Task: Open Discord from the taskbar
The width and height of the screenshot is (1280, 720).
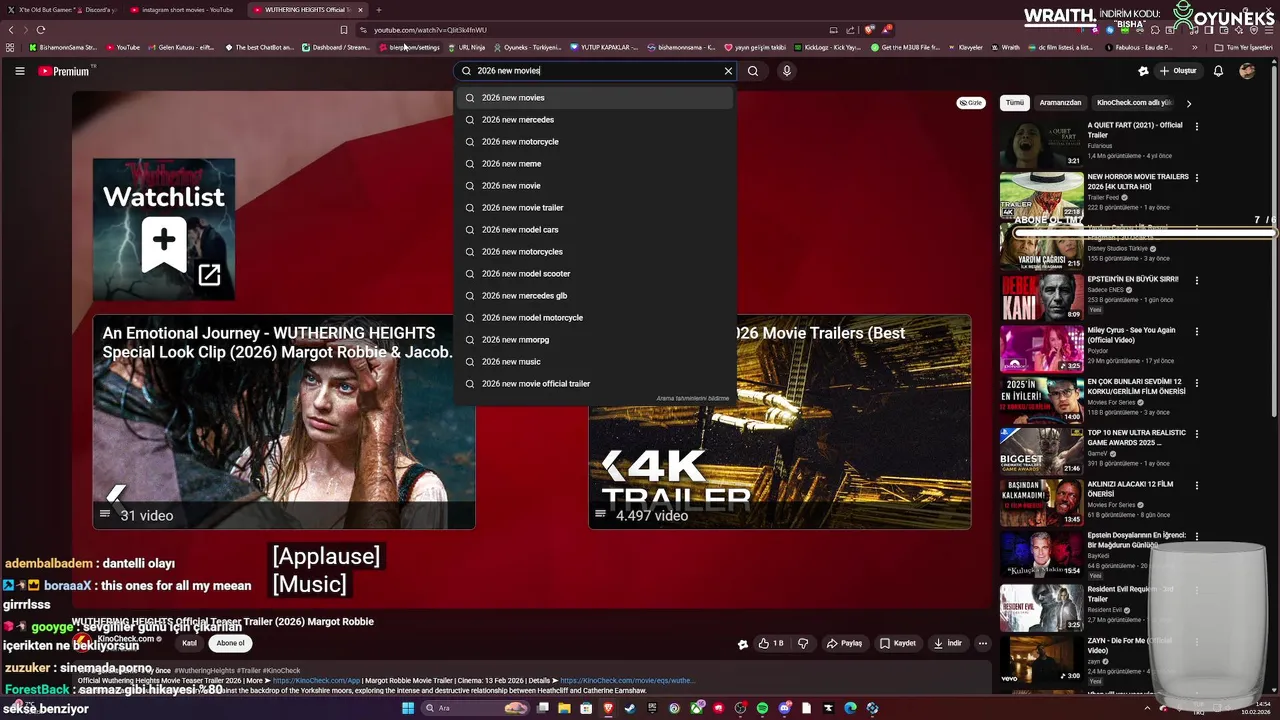Action: [785, 708]
